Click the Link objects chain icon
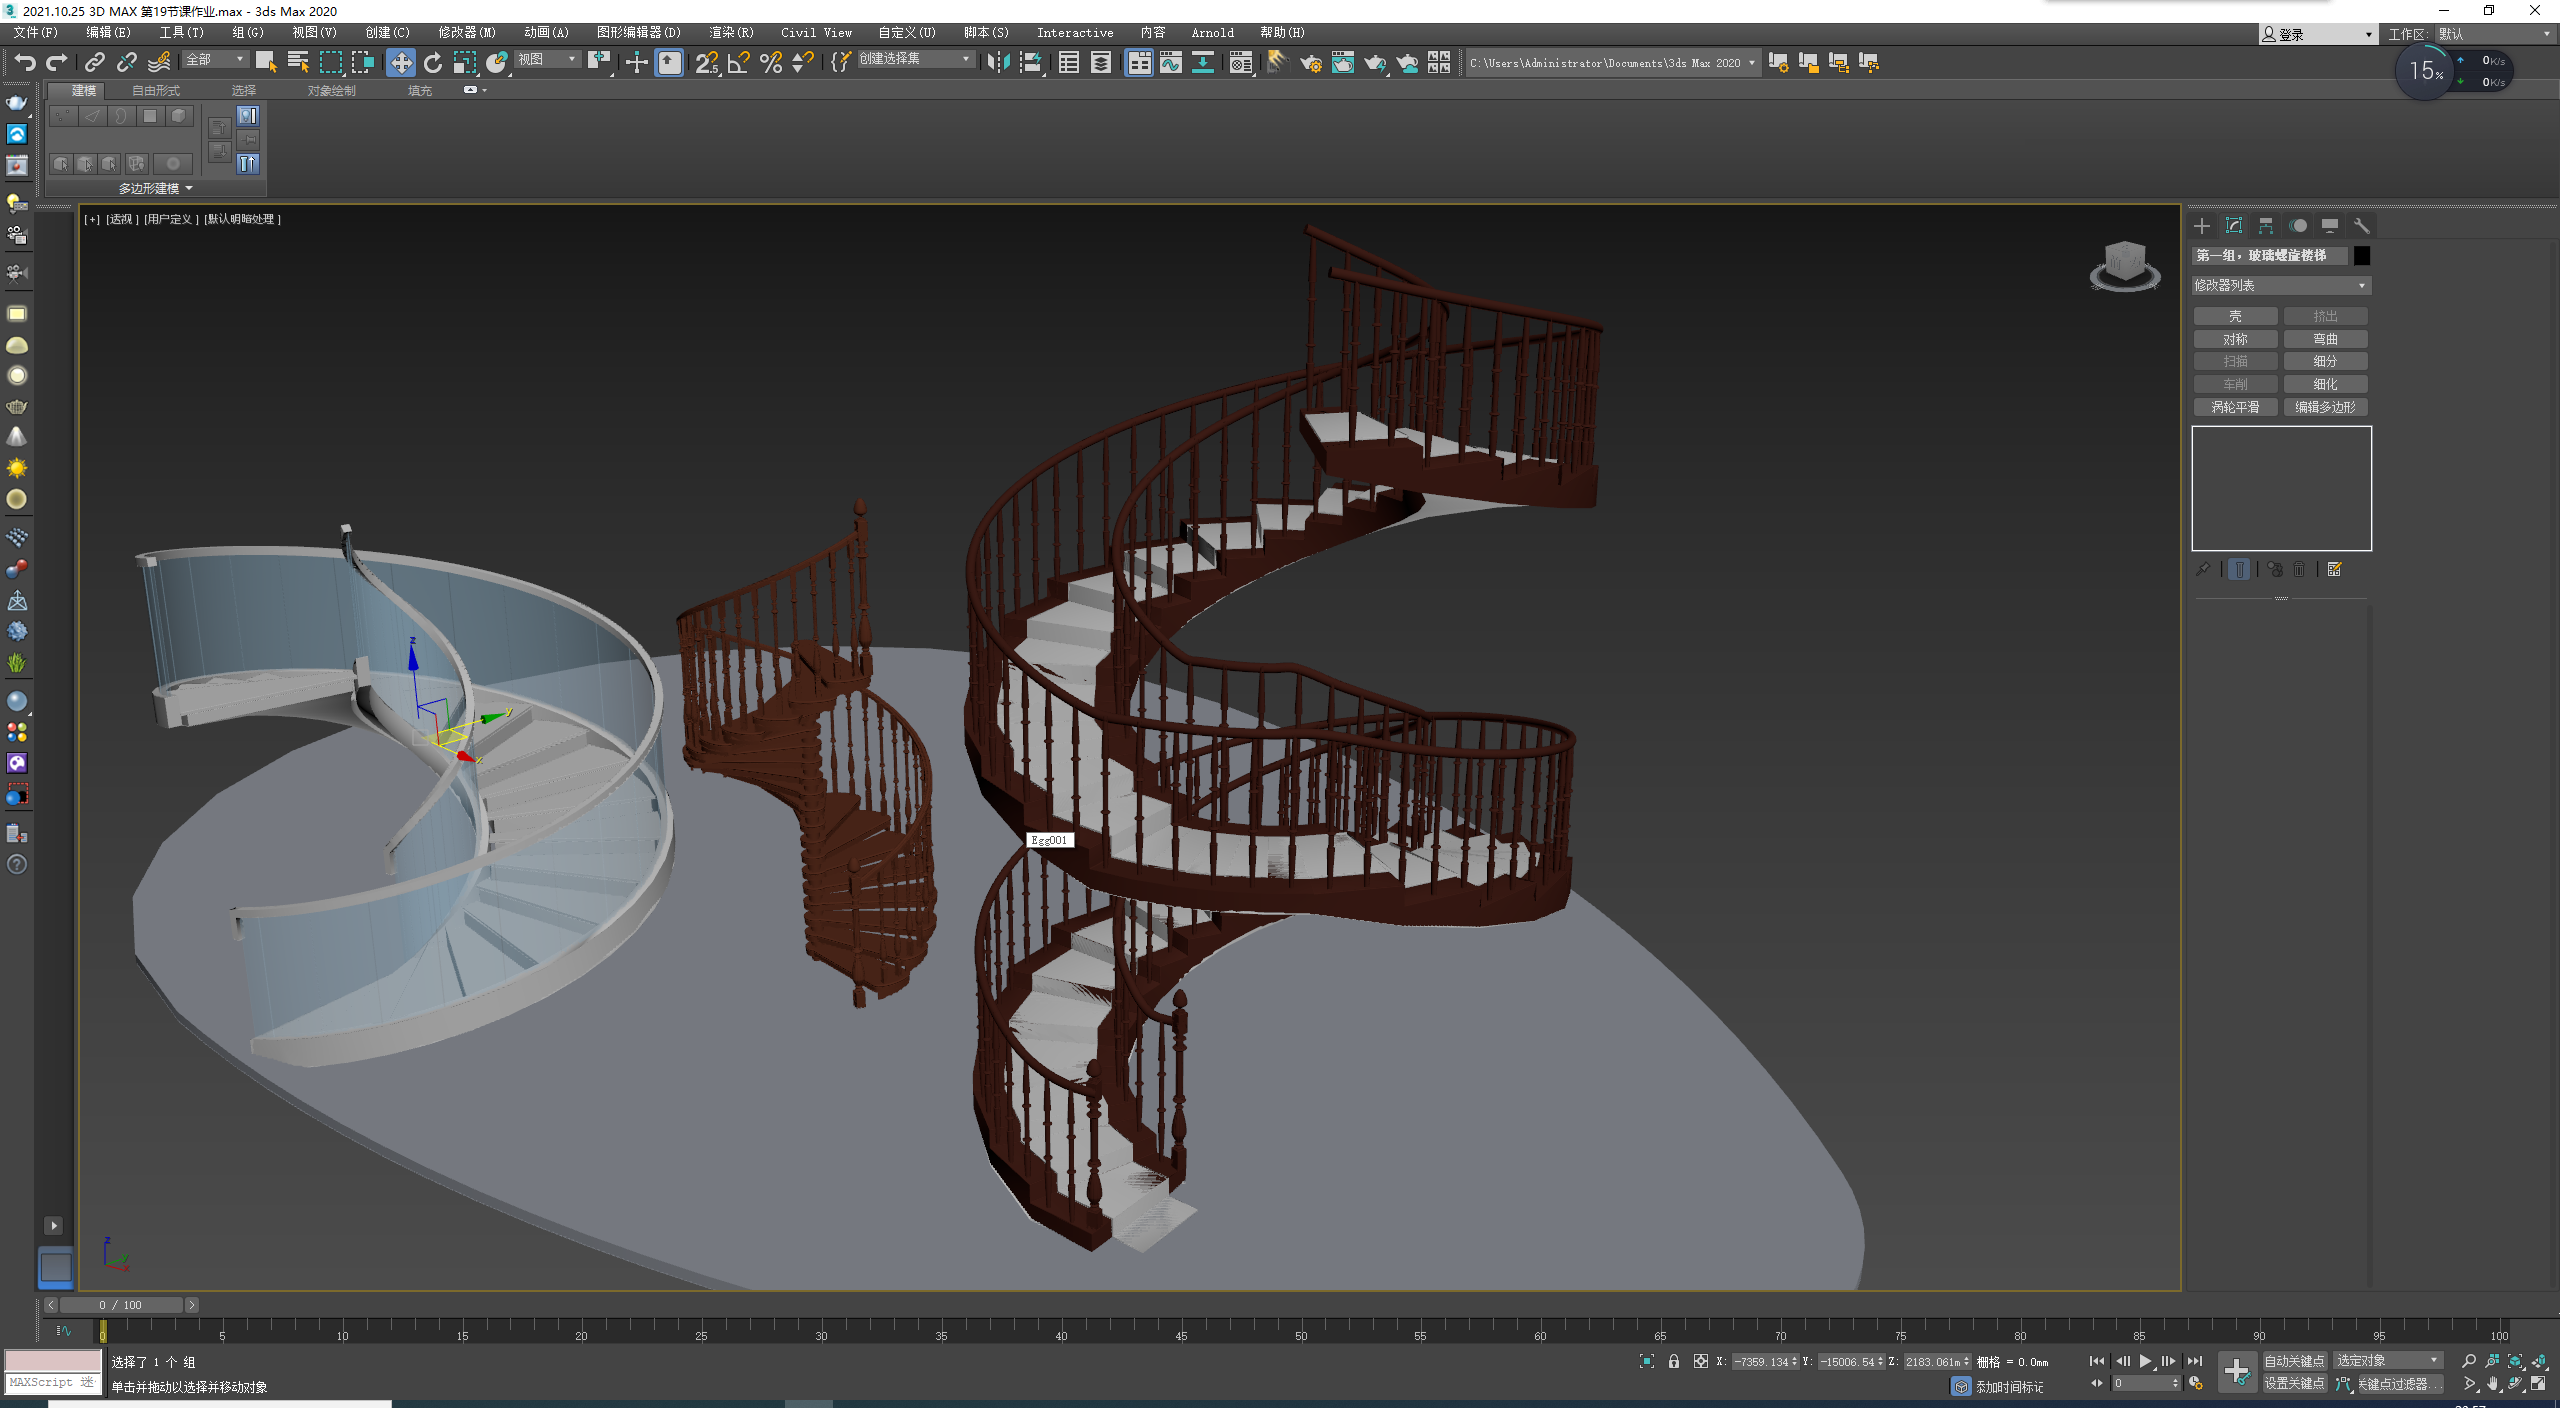Image resolution: width=2560 pixels, height=1408 pixels. [x=94, y=63]
